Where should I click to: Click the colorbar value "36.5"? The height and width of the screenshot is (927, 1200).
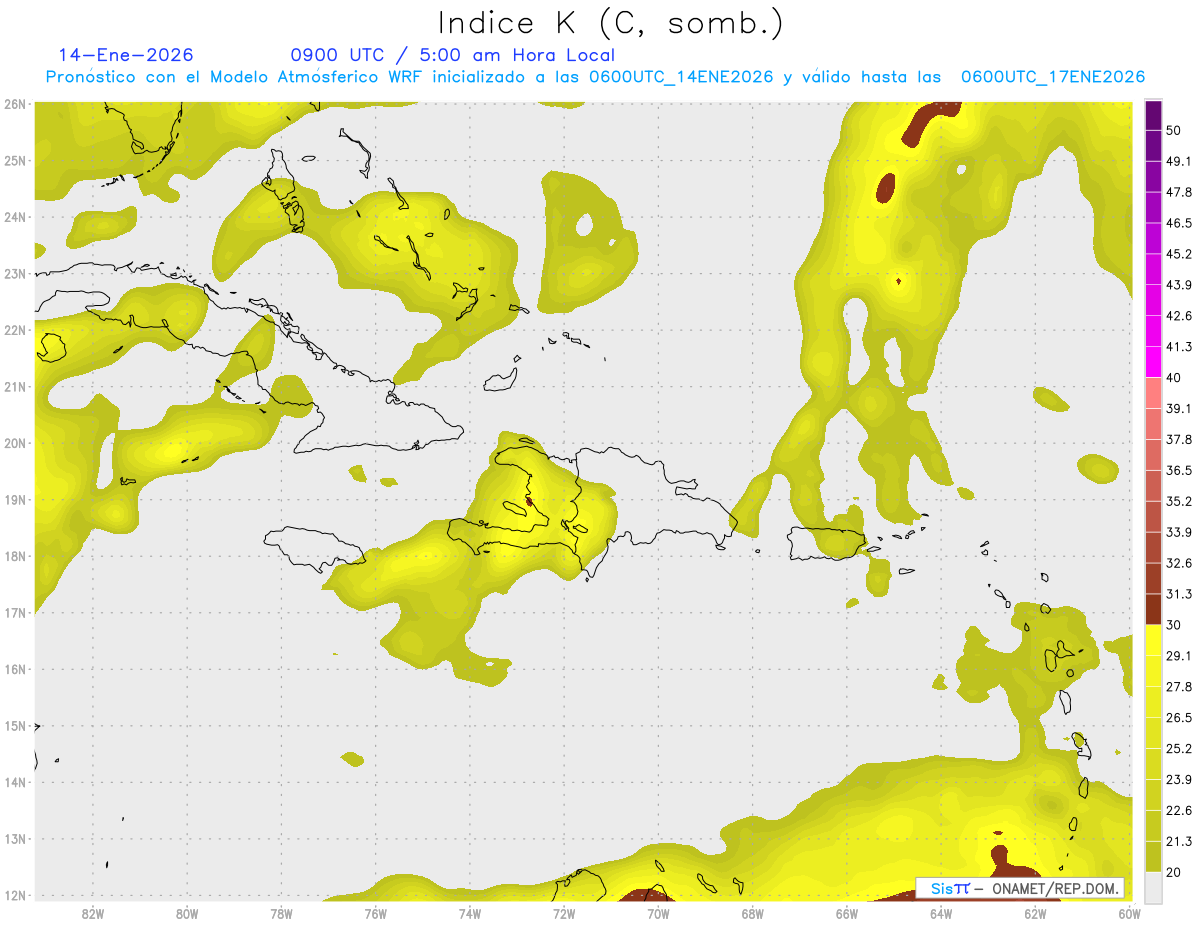[x=1179, y=470]
